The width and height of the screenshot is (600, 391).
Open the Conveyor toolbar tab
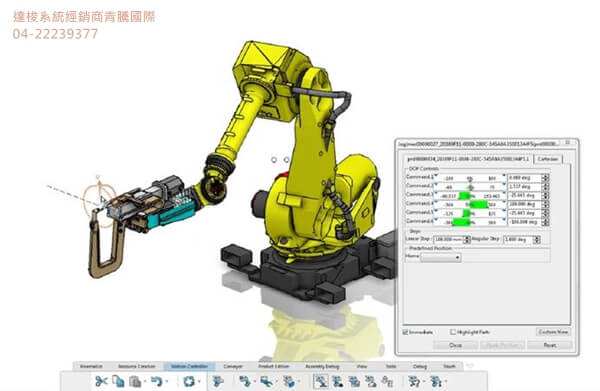pos(233,367)
